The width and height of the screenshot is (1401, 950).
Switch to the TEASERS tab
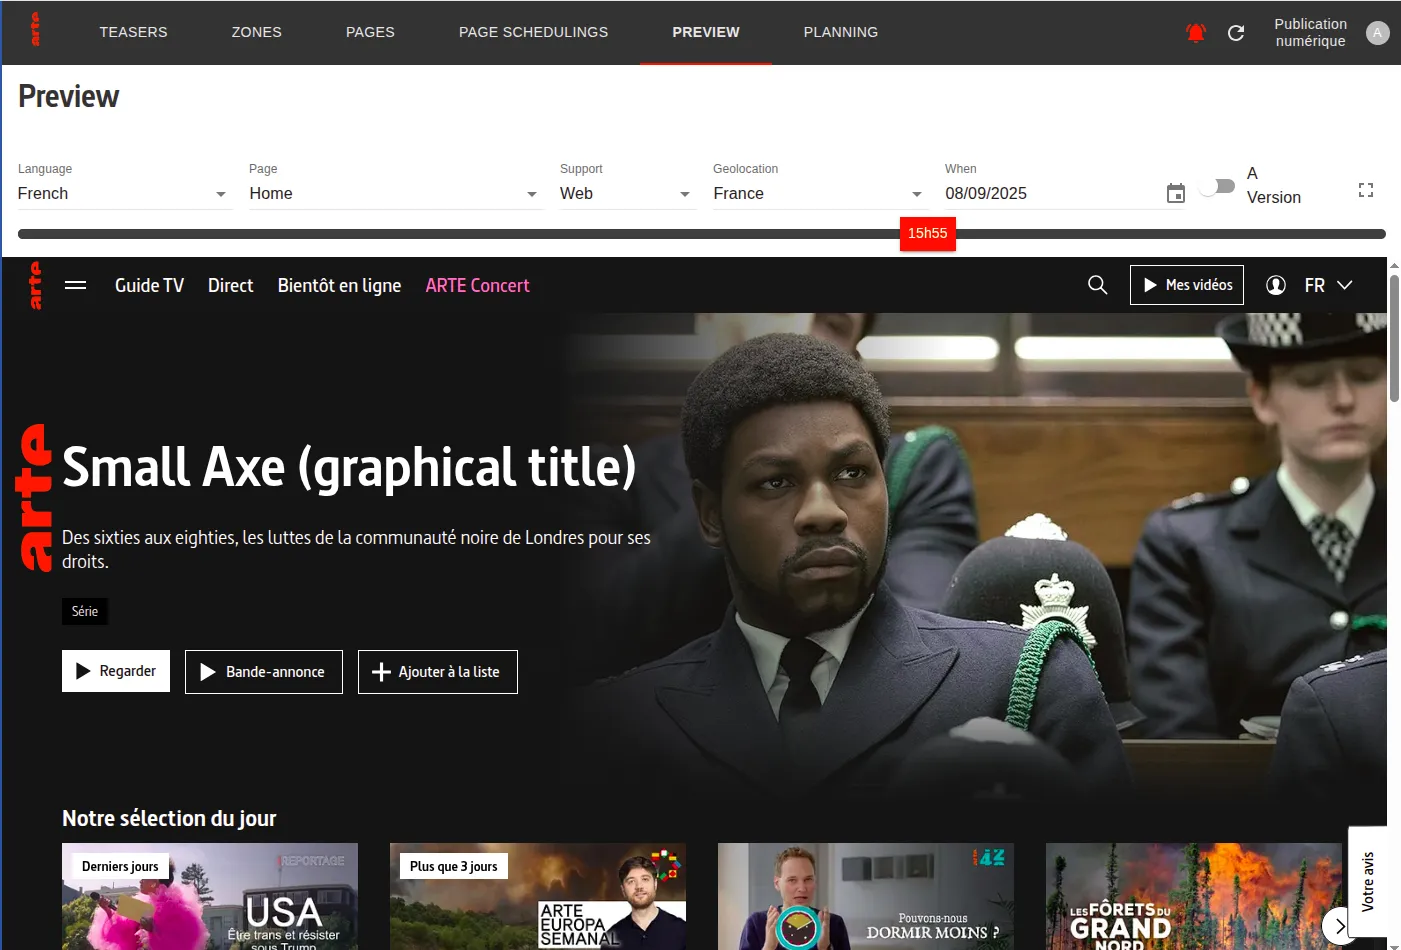coord(133,32)
